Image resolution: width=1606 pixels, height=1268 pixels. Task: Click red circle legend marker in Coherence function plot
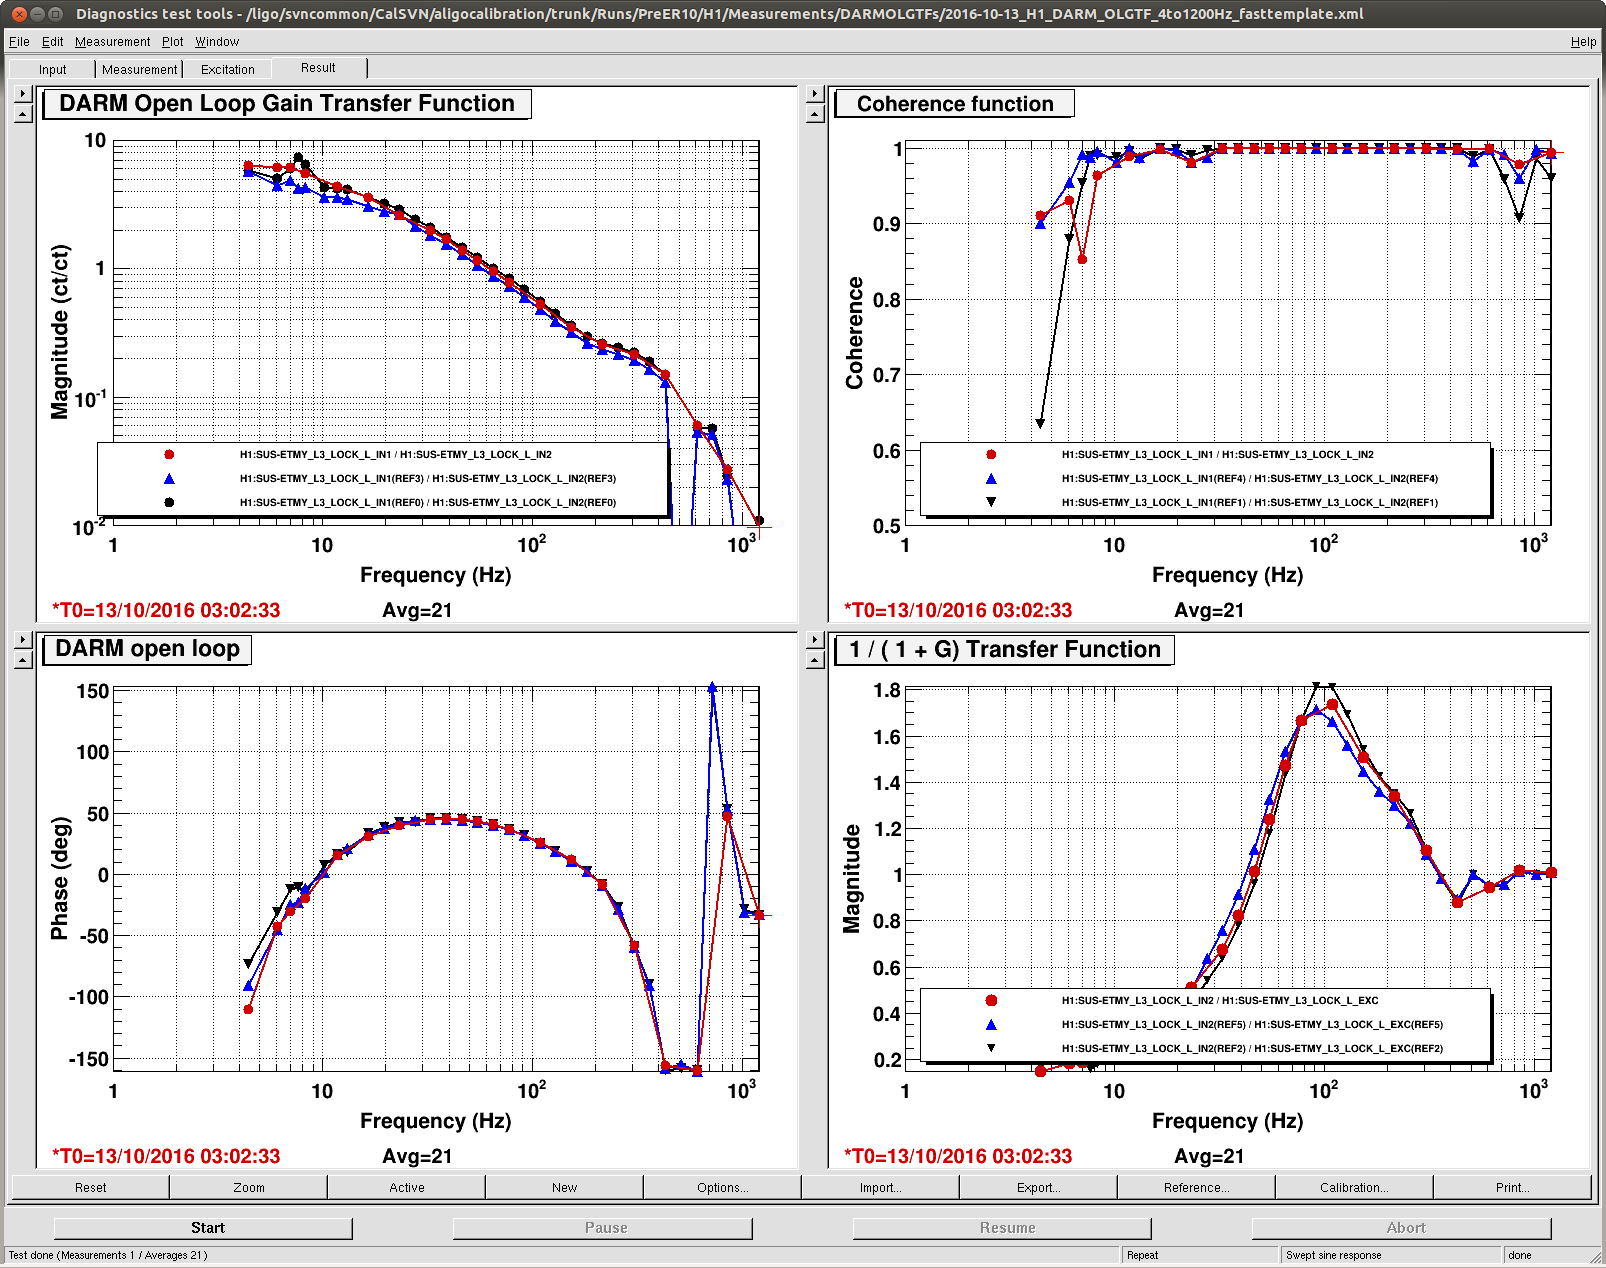click(991, 454)
